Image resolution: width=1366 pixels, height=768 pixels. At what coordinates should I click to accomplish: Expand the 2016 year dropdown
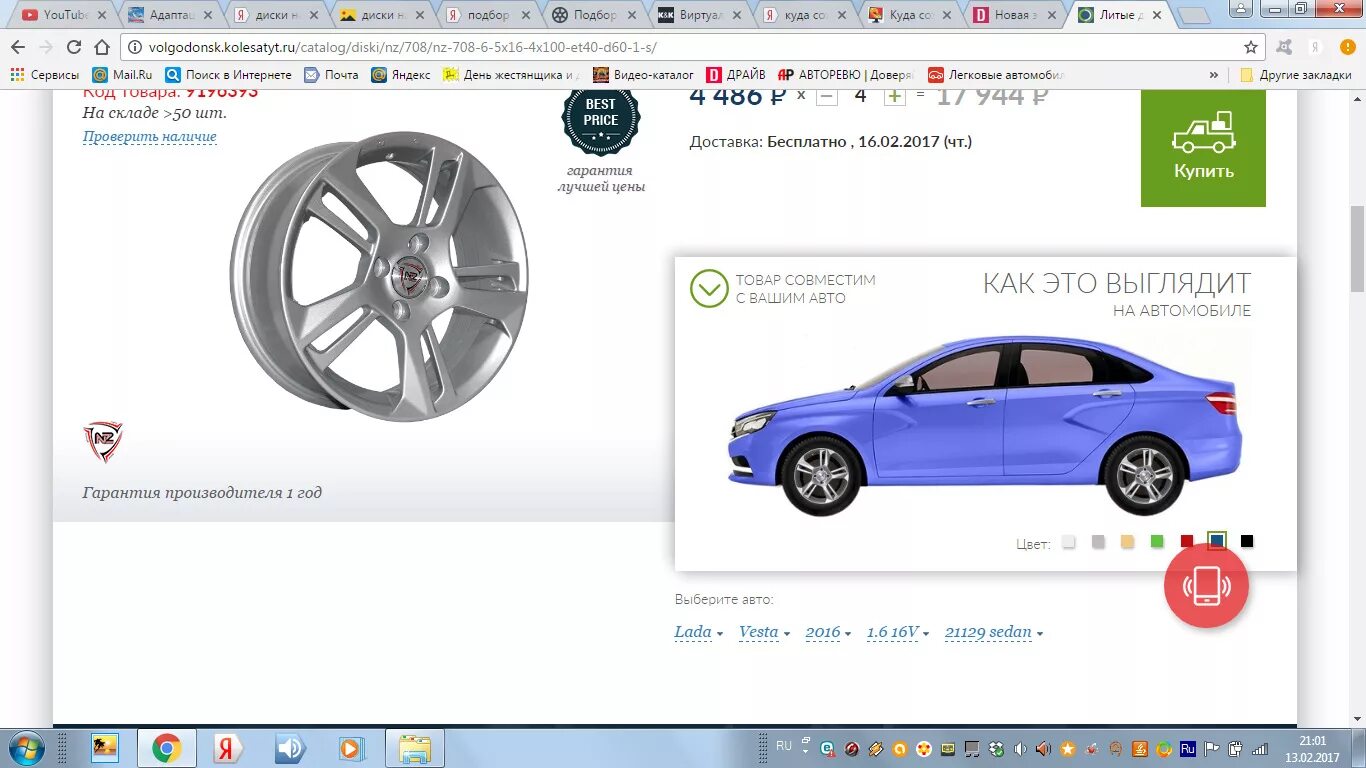828,632
